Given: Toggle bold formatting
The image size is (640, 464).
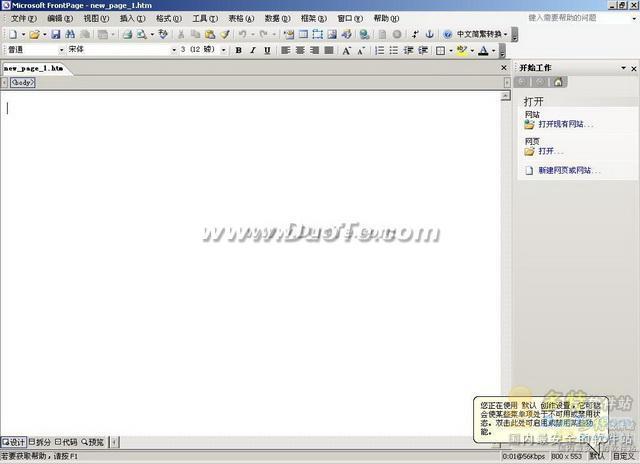Looking at the screenshot, I should coord(239,50).
